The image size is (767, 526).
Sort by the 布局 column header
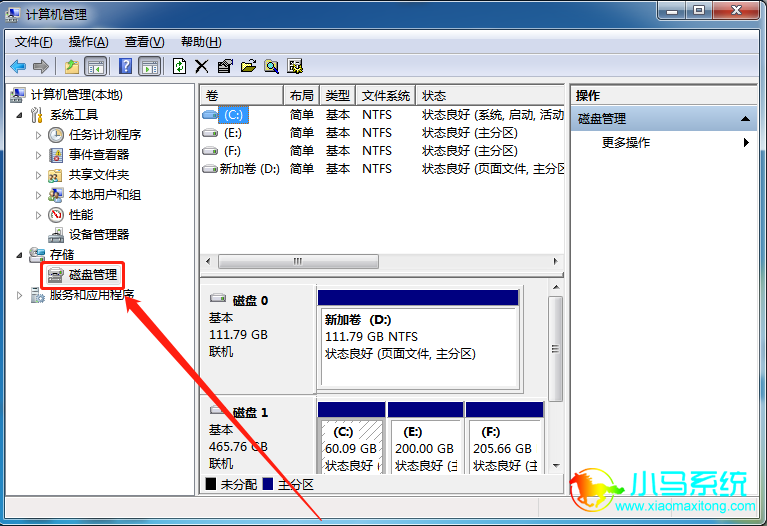pos(302,95)
